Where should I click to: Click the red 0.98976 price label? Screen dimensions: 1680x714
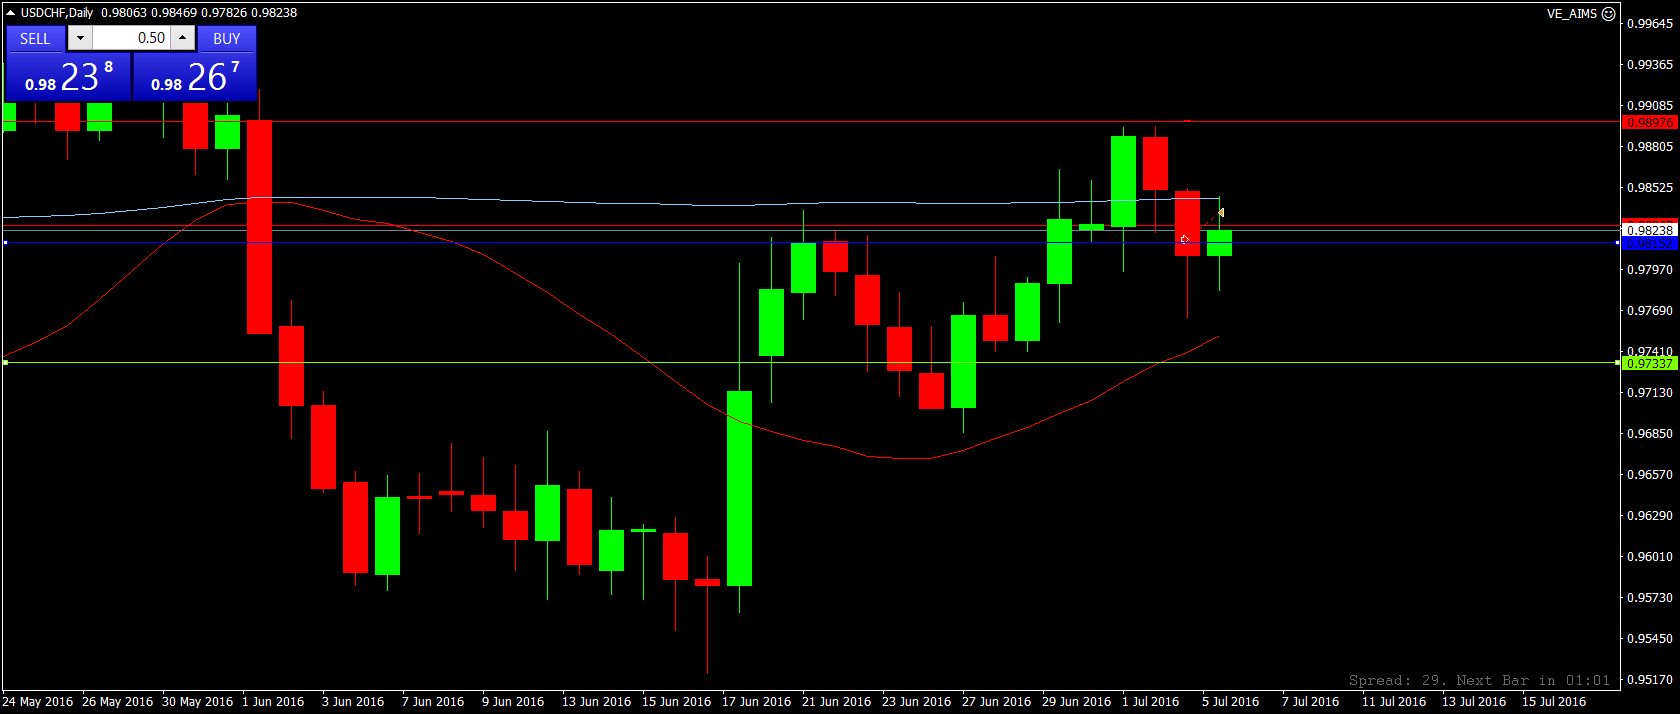pos(1649,122)
